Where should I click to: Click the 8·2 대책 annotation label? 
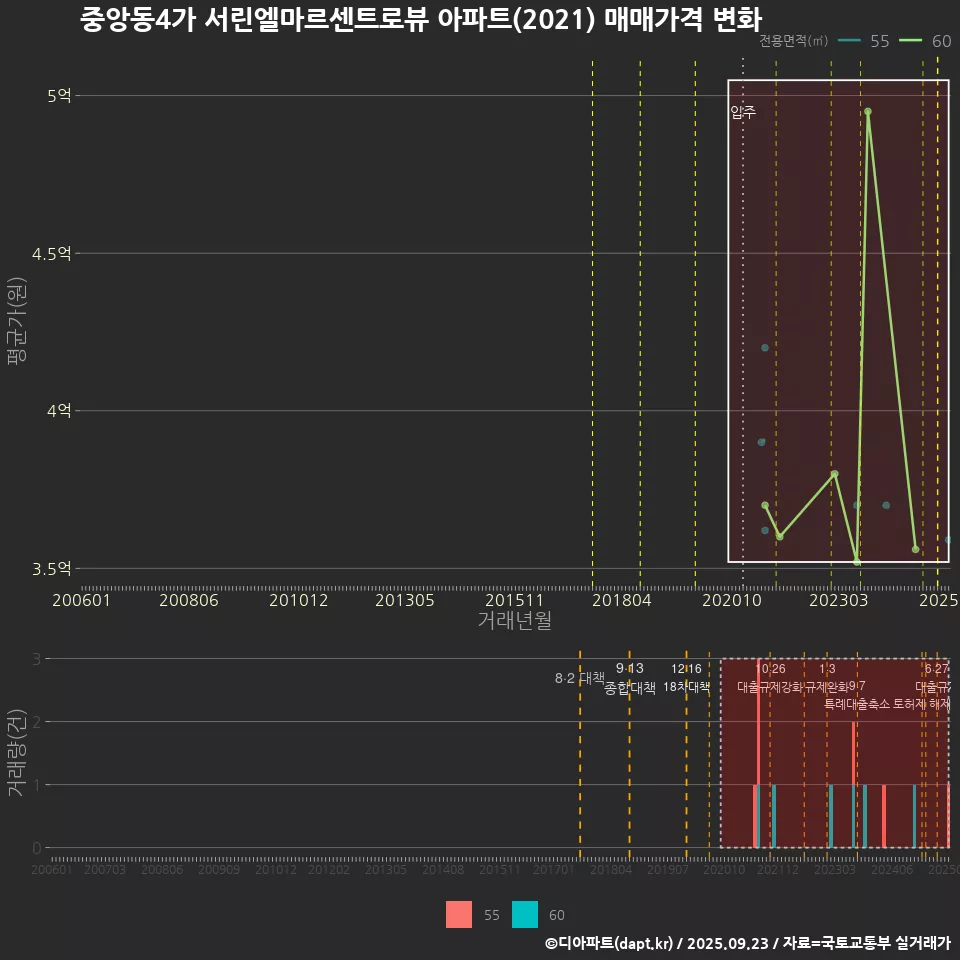tap(581, 679)
